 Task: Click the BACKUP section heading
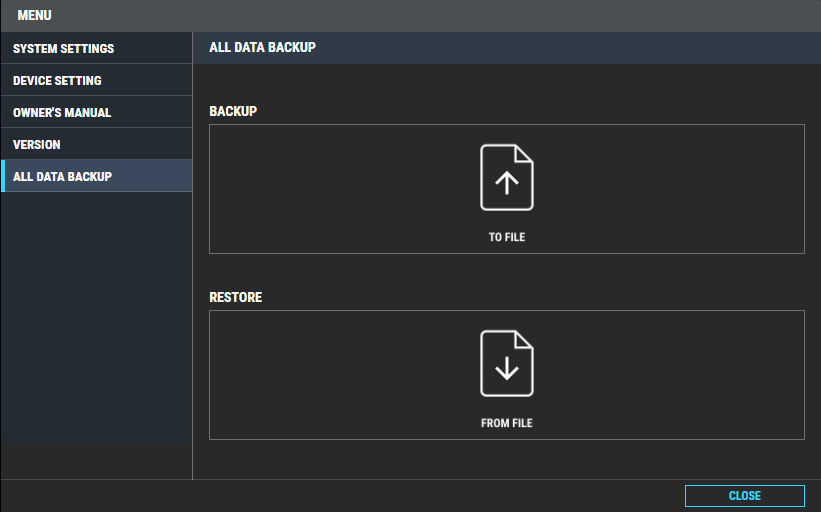[x=233, y=111]
